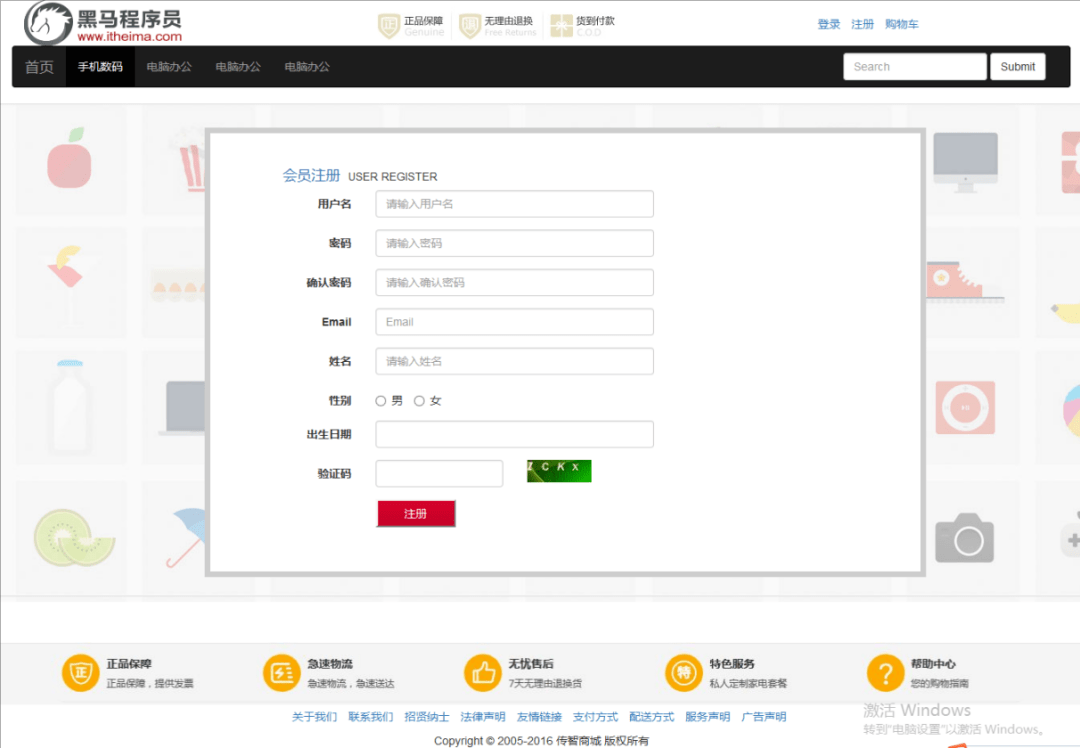This screenshot has height=748, width=1080.
Task: Click the 正品保障 Genuine badge in header
Action: coord(411,24)
